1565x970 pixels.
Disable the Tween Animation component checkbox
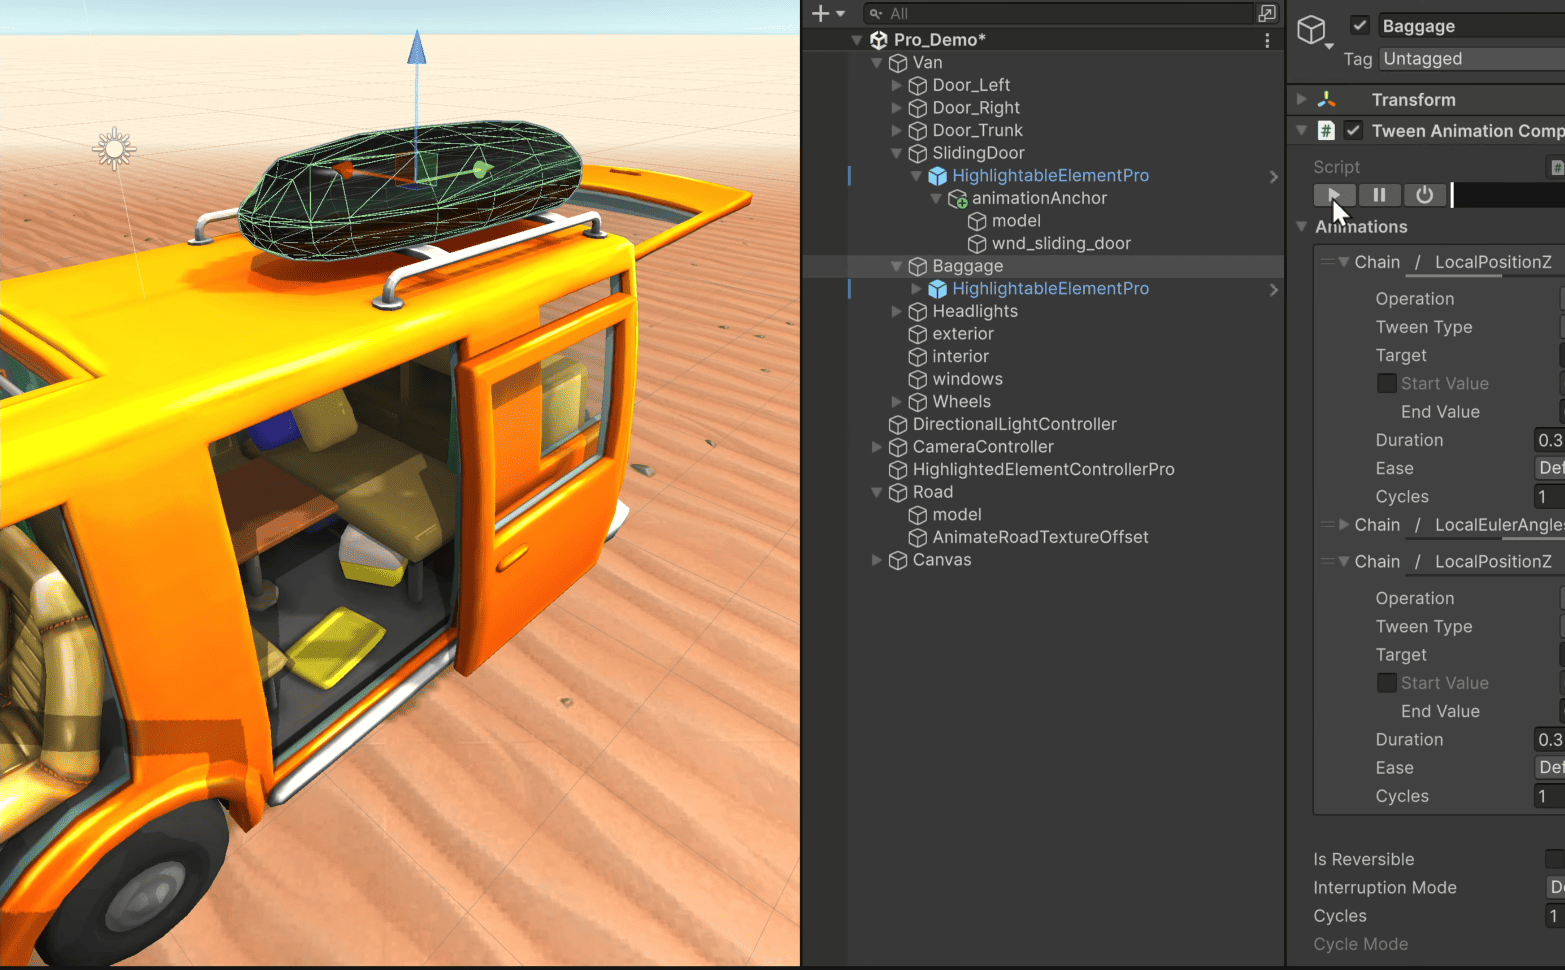coord(1353,130)
